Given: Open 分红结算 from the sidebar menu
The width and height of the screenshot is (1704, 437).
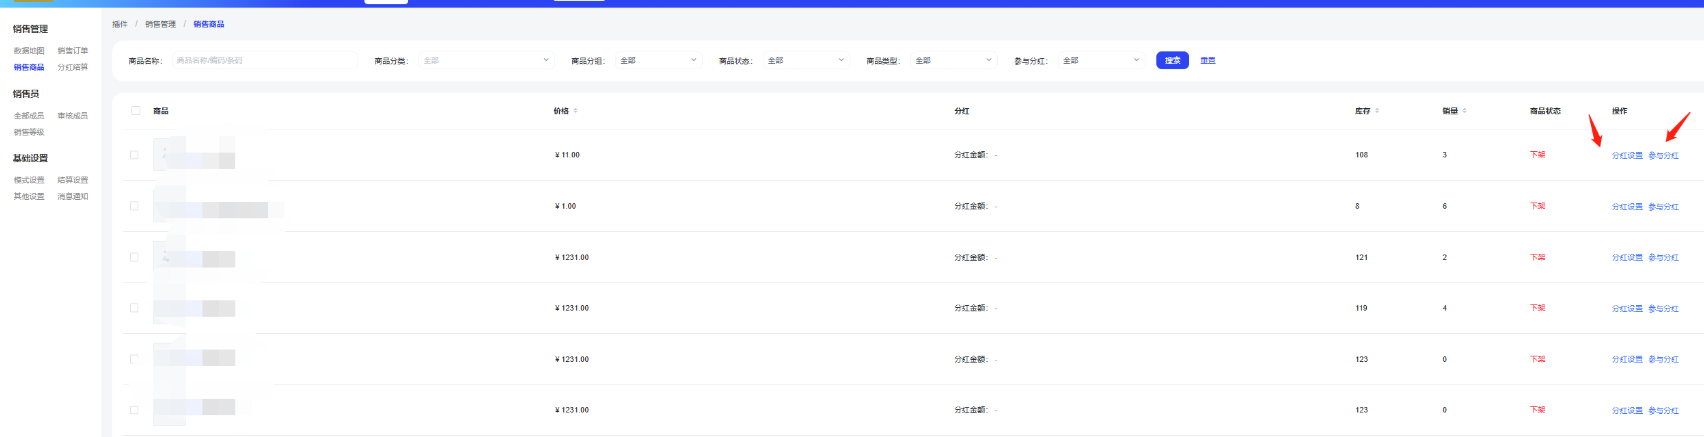Looking at the screenshot, I should pyautogui.click(x=73, y=68).
